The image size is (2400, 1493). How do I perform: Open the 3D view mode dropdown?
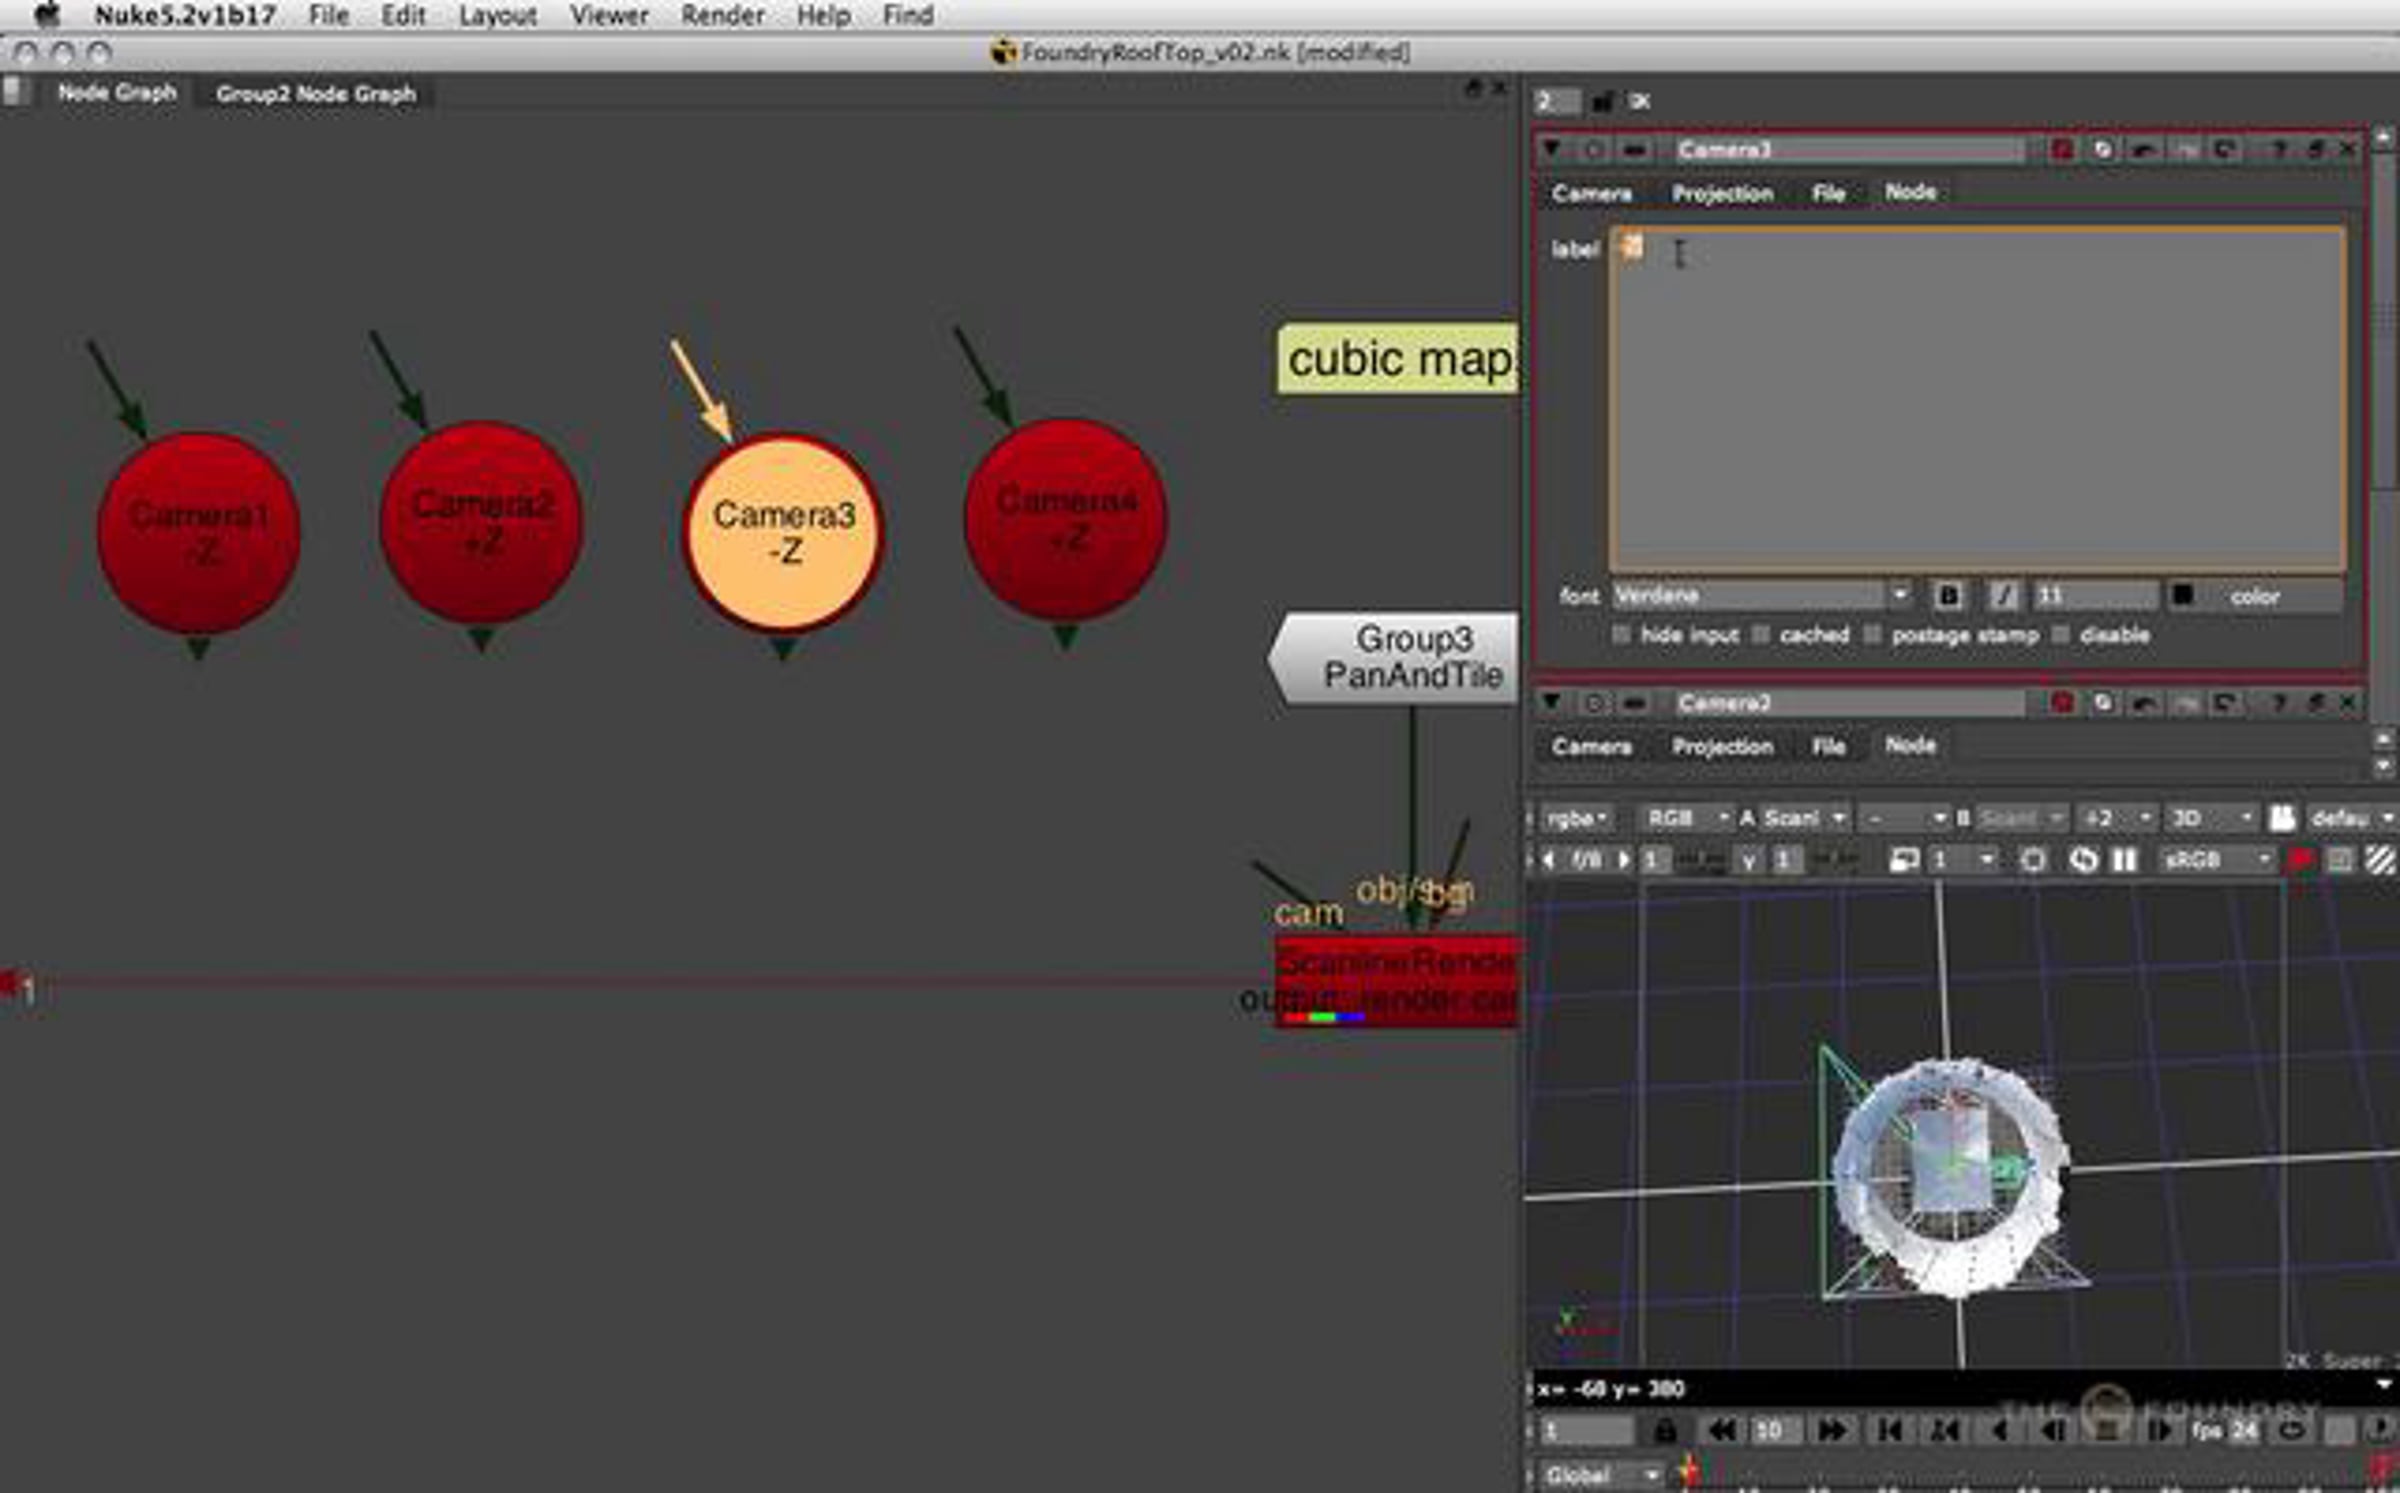click(2211, 818)
